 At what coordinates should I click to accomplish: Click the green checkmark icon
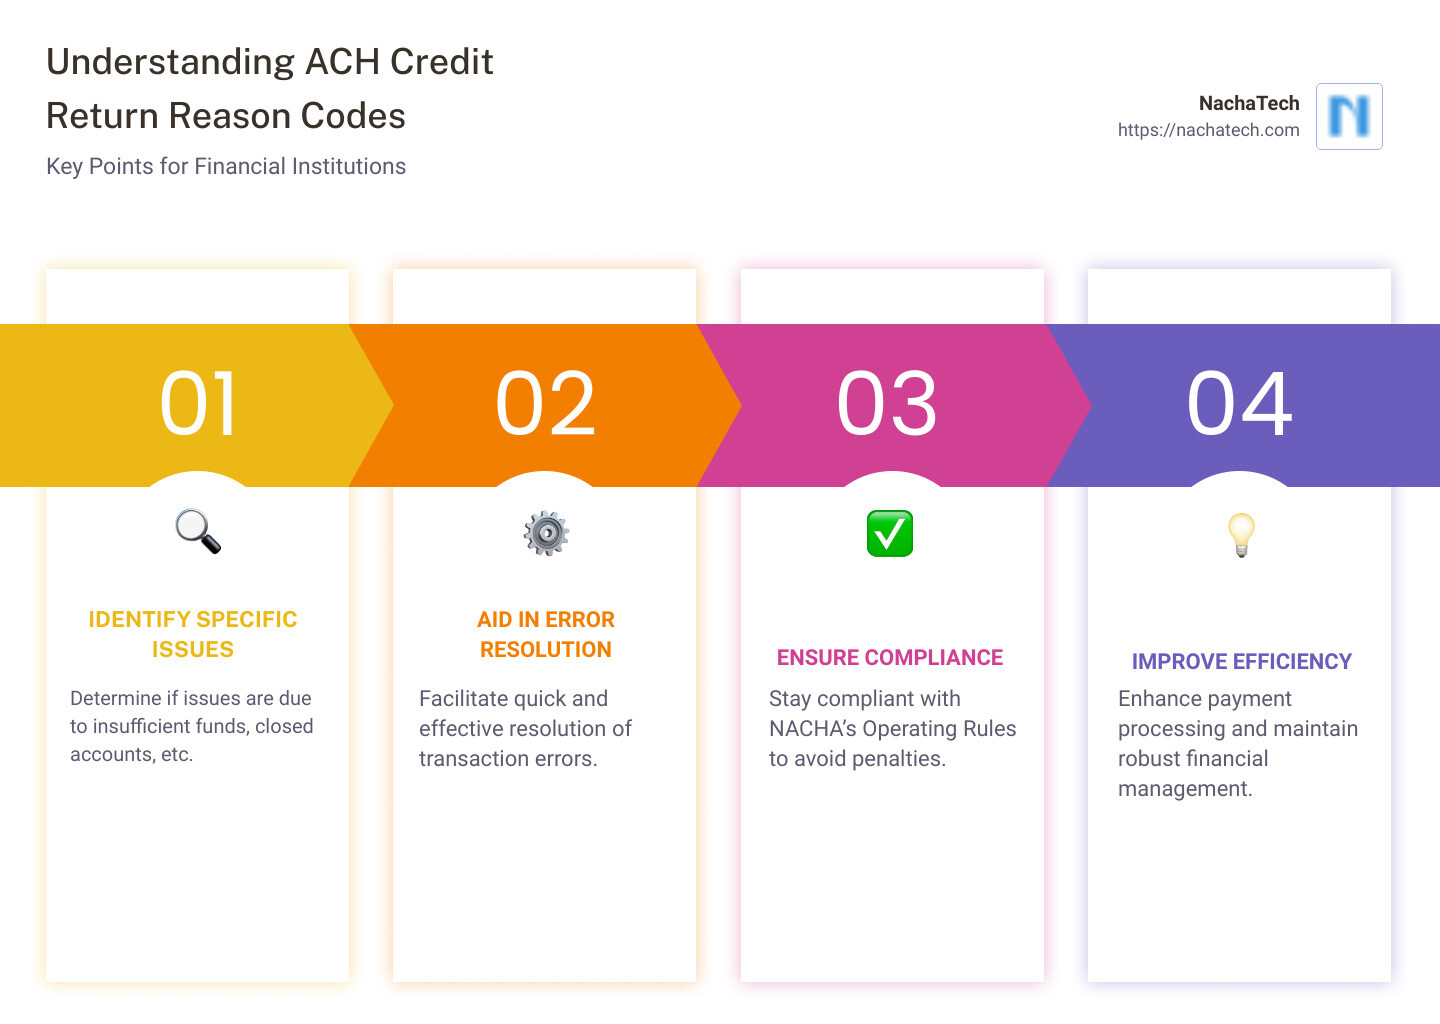(889, 533)
